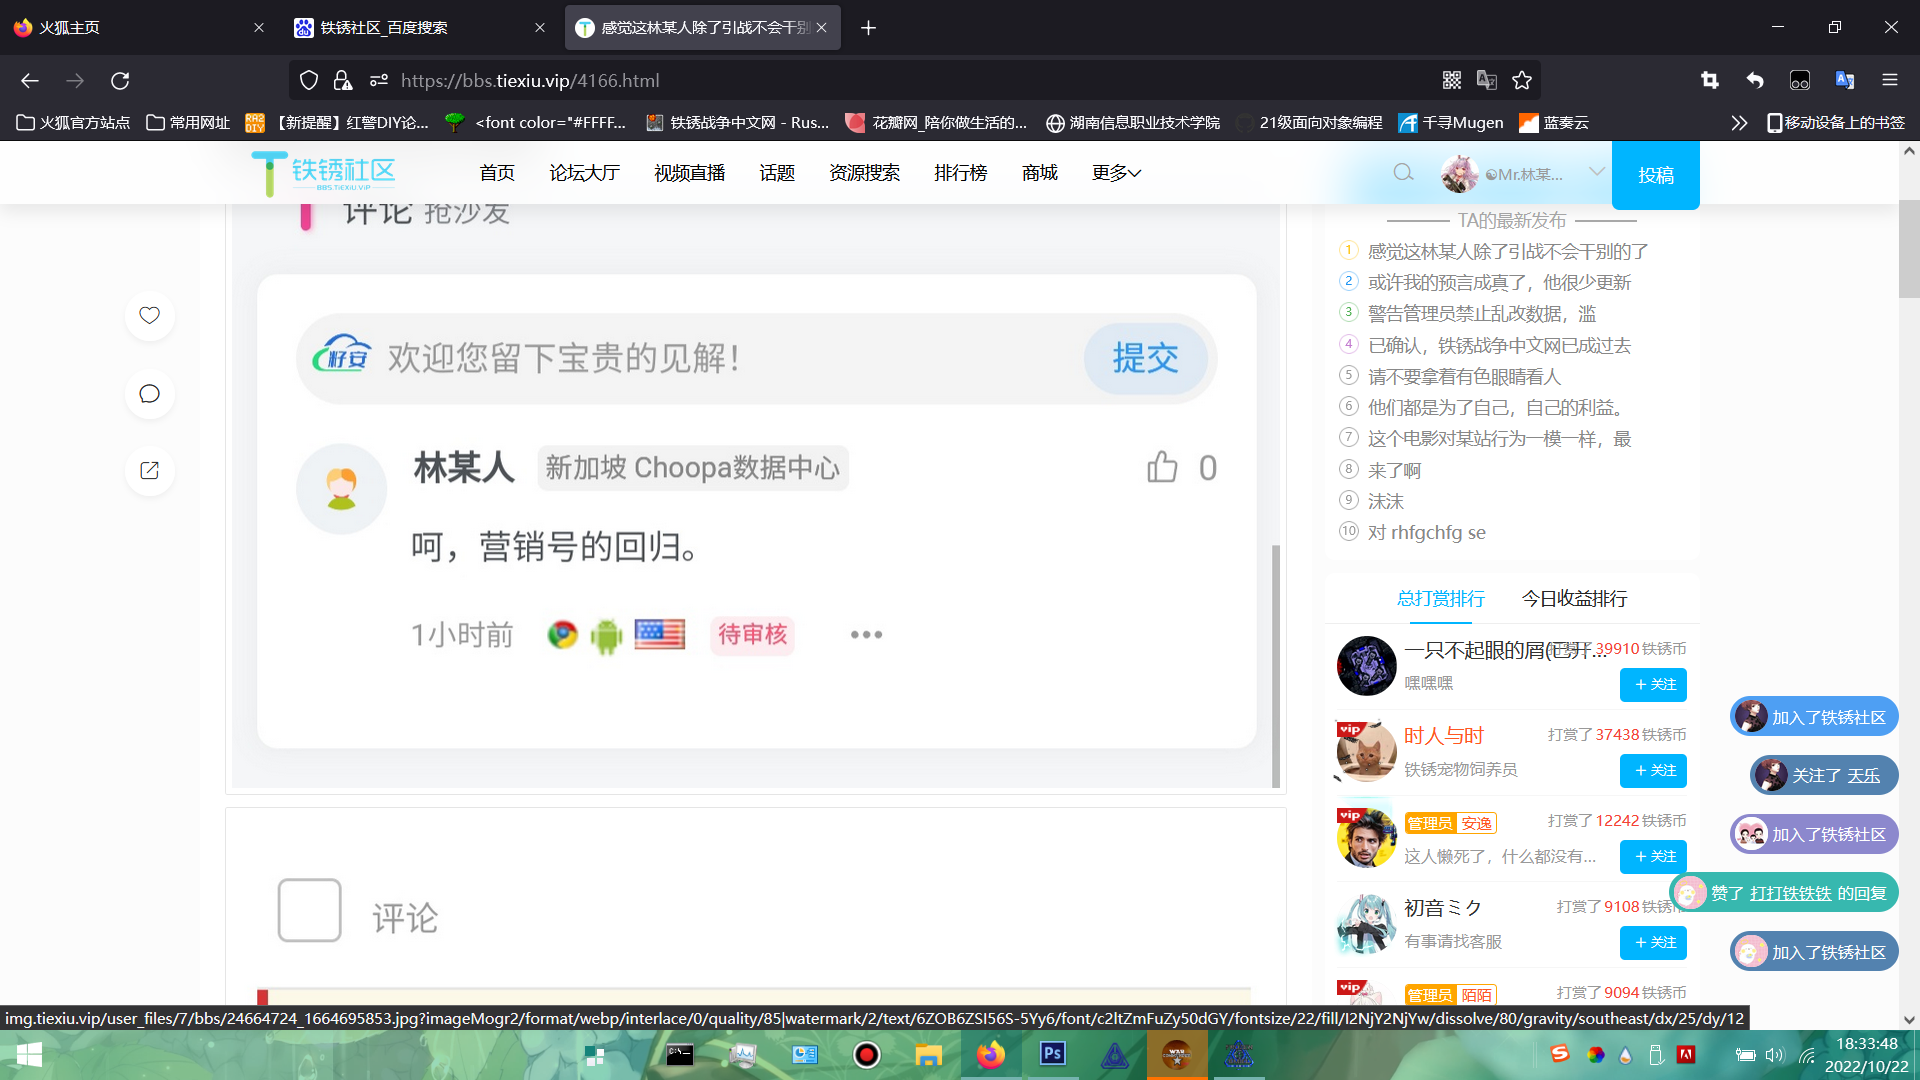Expand the 更多 navigation dropdown

[1116, 173]
